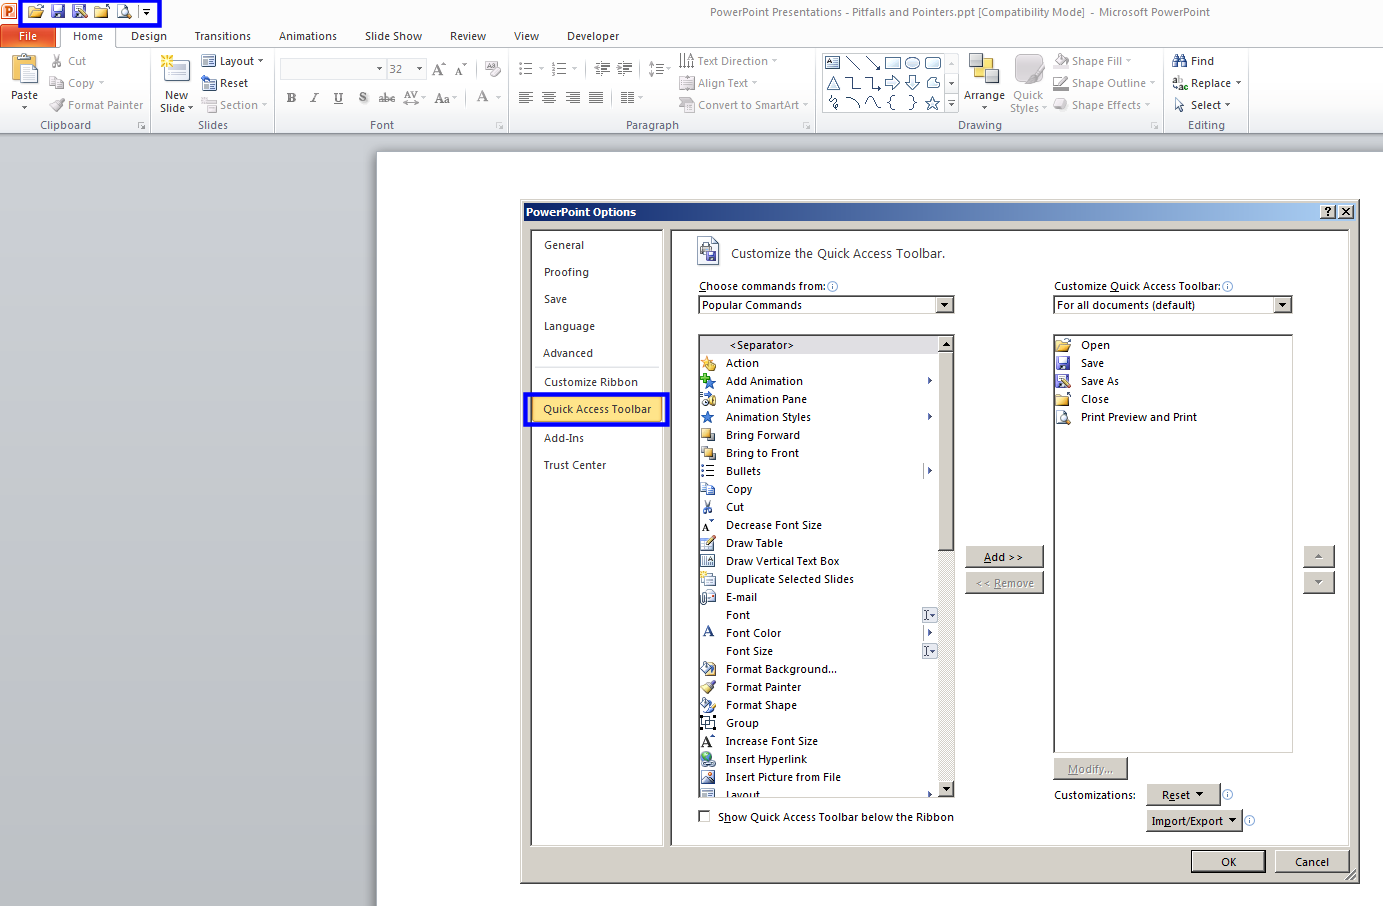
Task: Open the Layout dropdown in Slides group
Action: click(233, 61)
